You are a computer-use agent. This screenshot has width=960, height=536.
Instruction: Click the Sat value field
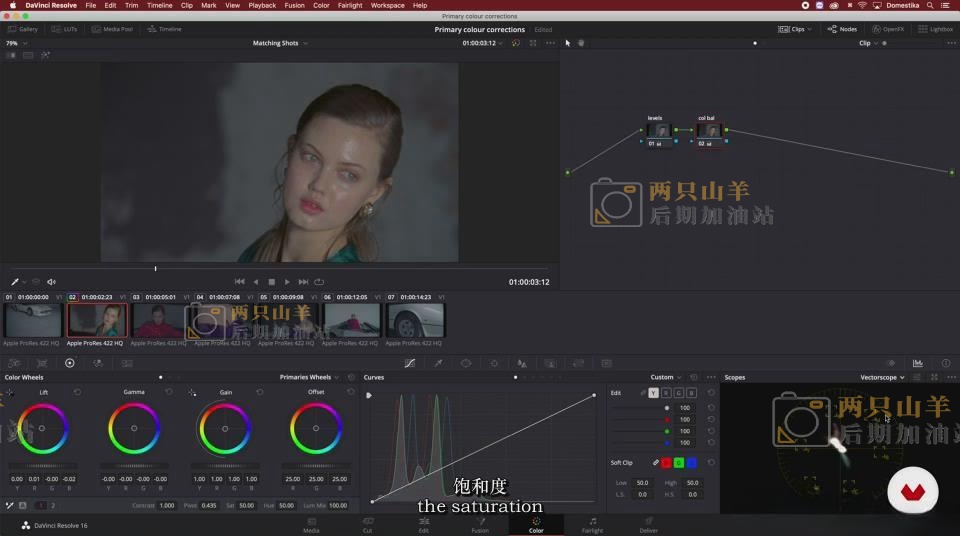(246, 505)
